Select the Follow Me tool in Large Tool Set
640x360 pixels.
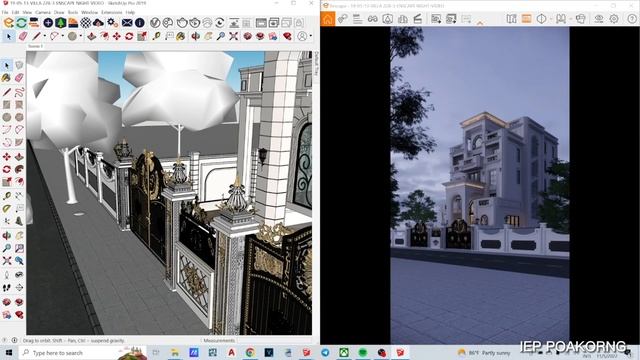tap(19, 169)
